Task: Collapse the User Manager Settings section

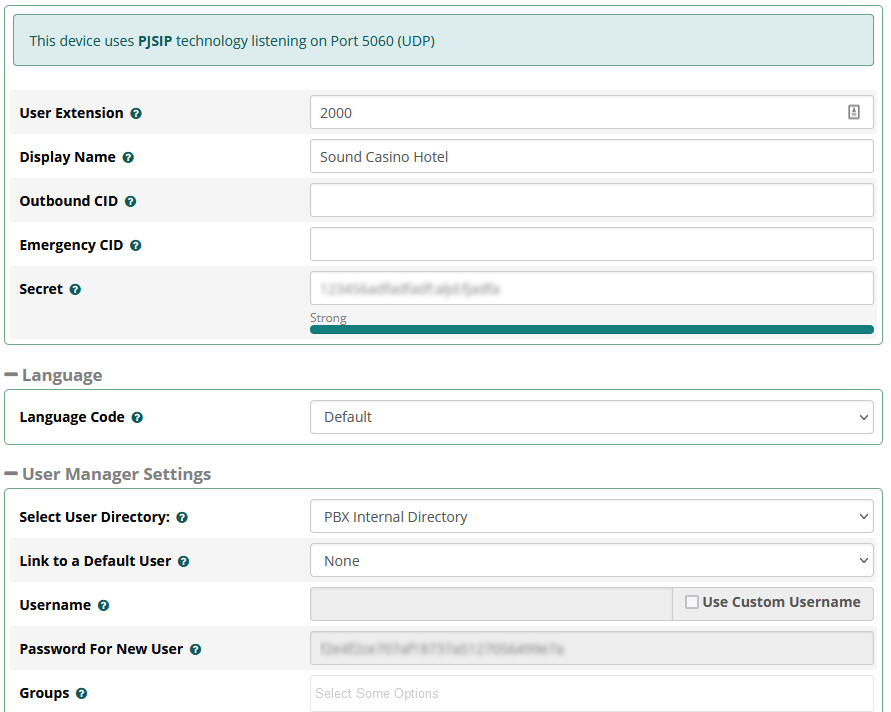Action: point(12,474)
